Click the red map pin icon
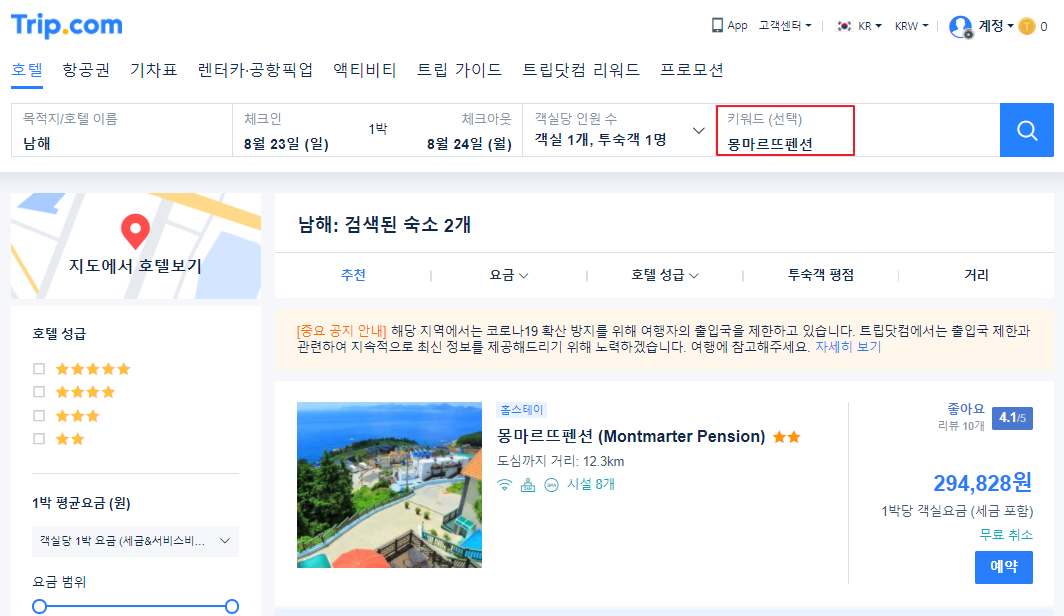 [135, 231]
